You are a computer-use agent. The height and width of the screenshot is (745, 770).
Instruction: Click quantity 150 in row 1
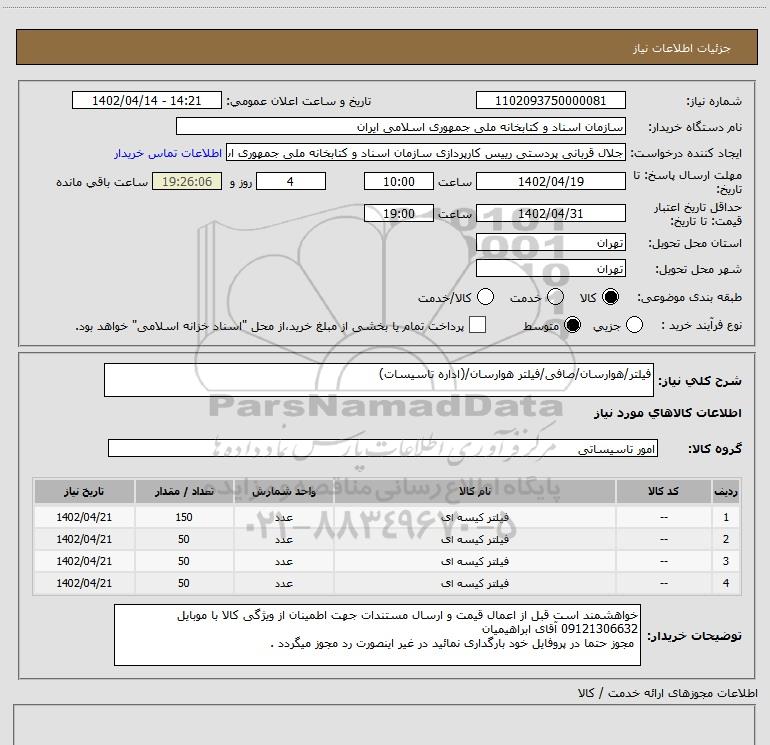(184, 517)
